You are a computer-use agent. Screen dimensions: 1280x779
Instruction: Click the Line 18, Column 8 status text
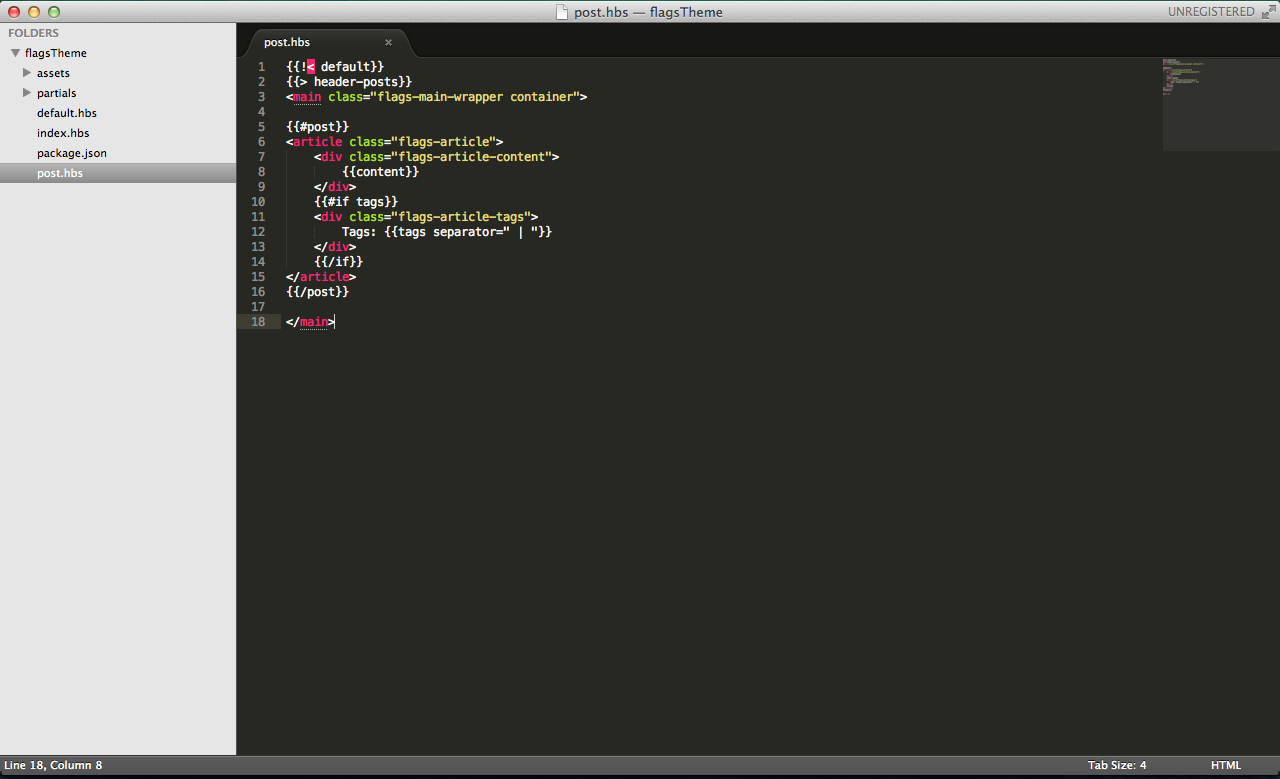click(53, 765)
